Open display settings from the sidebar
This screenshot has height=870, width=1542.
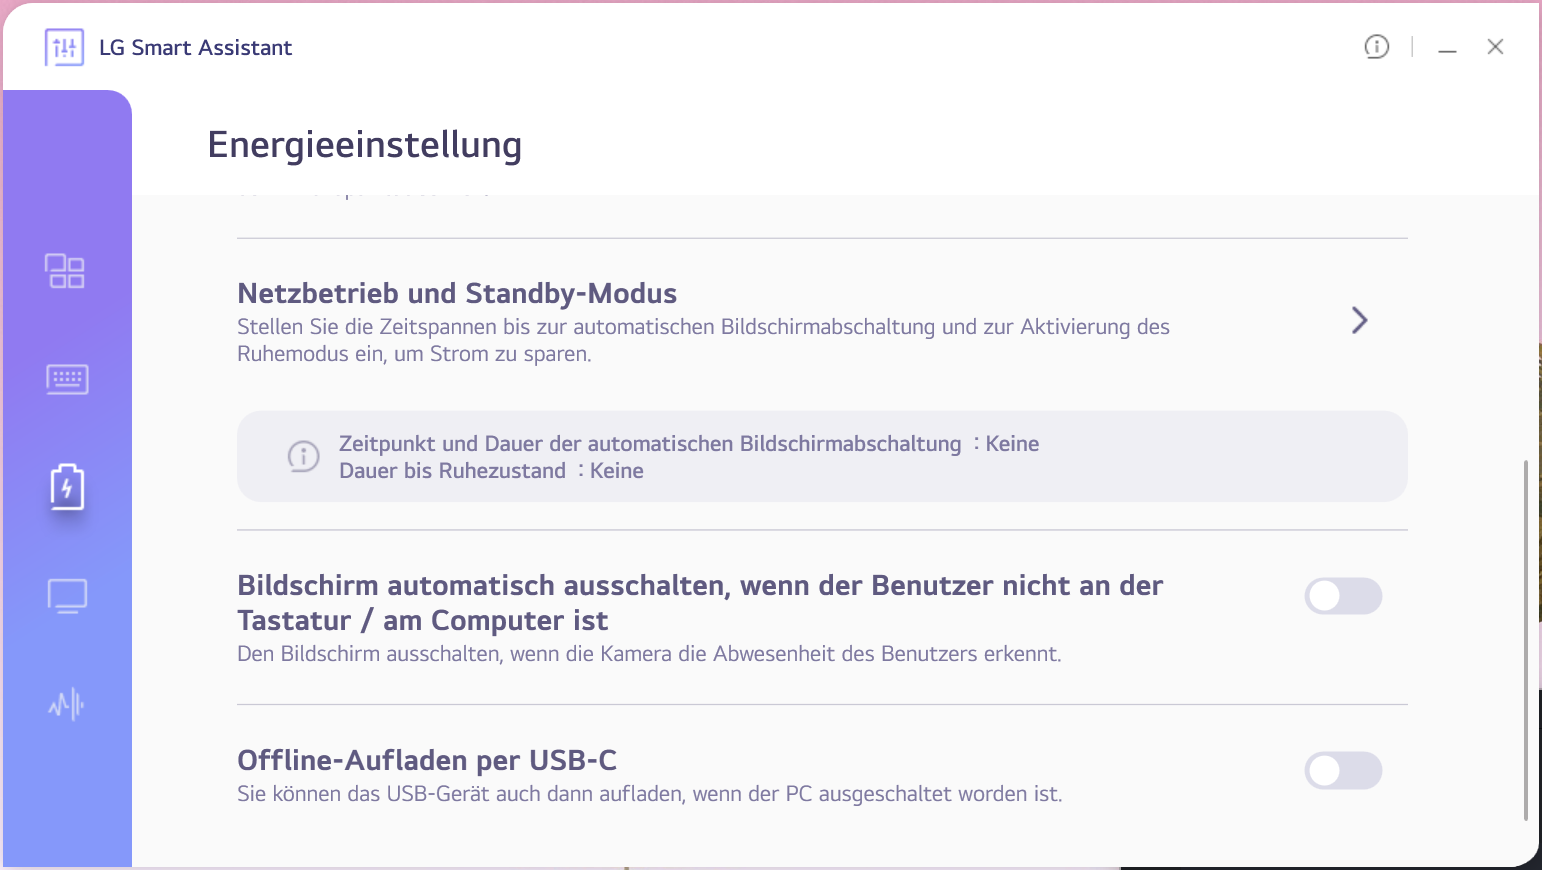(x=67, y=596)
